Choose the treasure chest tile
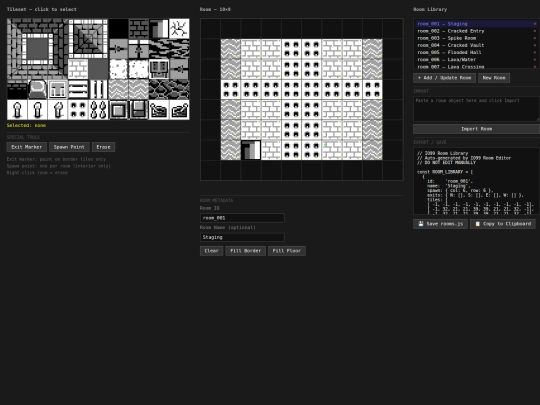Screen dimensions: 540x405 (159, 69)
